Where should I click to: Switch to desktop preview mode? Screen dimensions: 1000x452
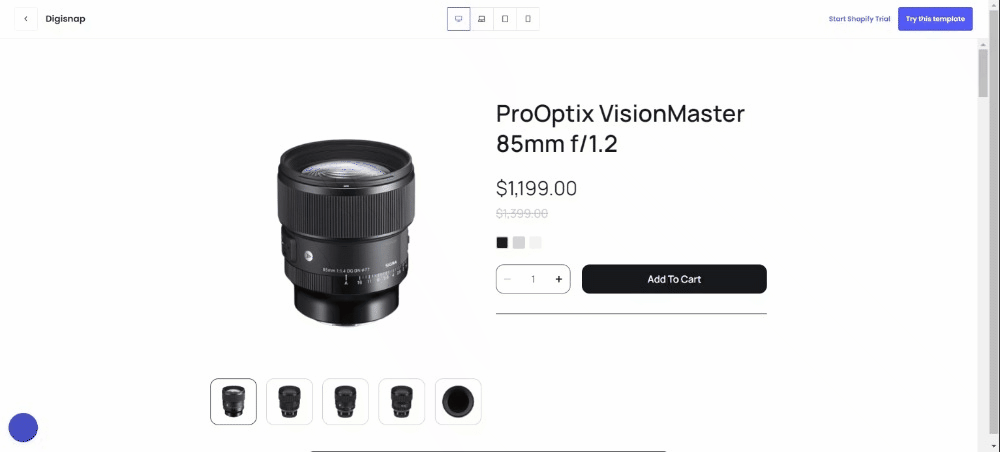[459, 19]
